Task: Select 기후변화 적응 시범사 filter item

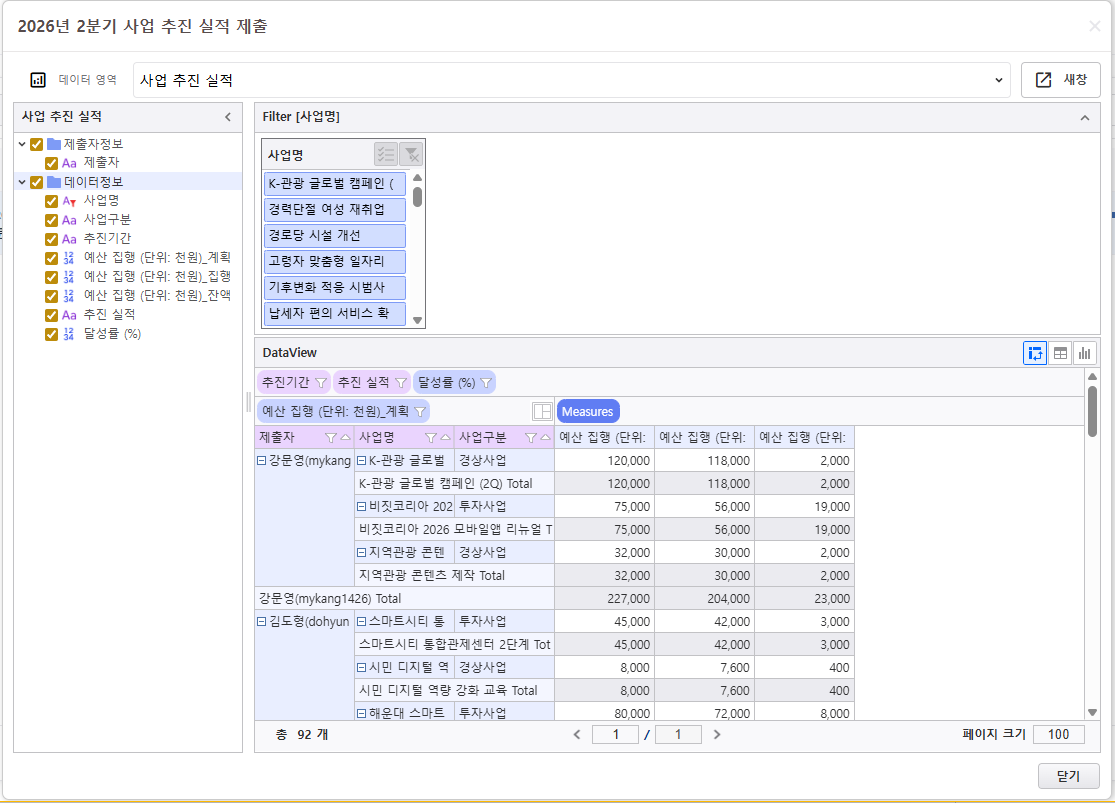Action: point(335,287)
